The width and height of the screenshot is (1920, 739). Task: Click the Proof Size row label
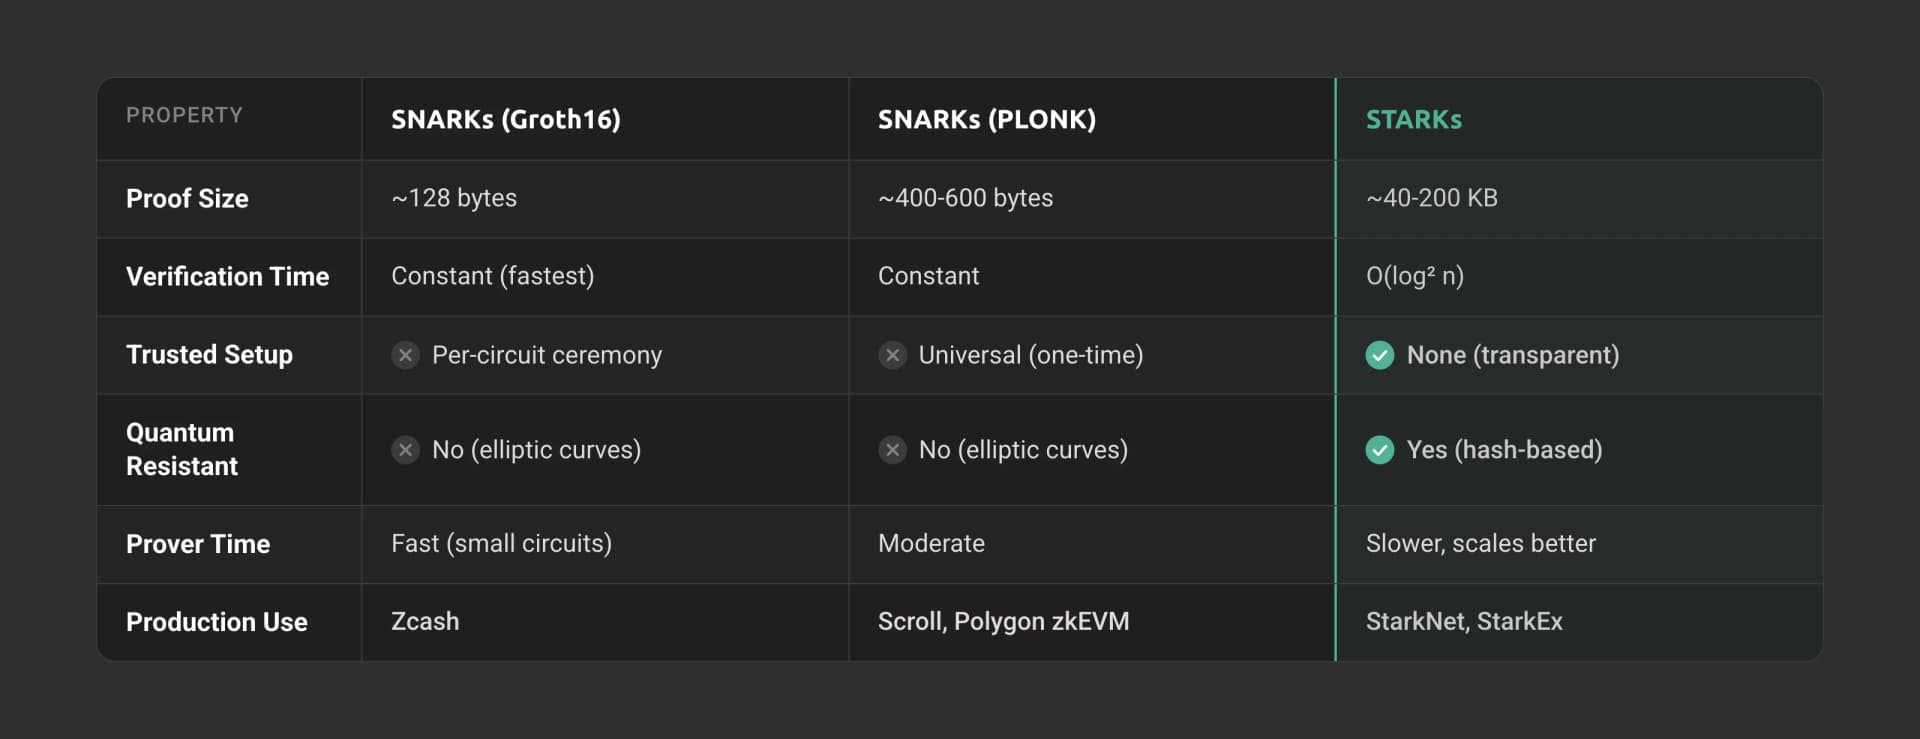tap(187, 198)
